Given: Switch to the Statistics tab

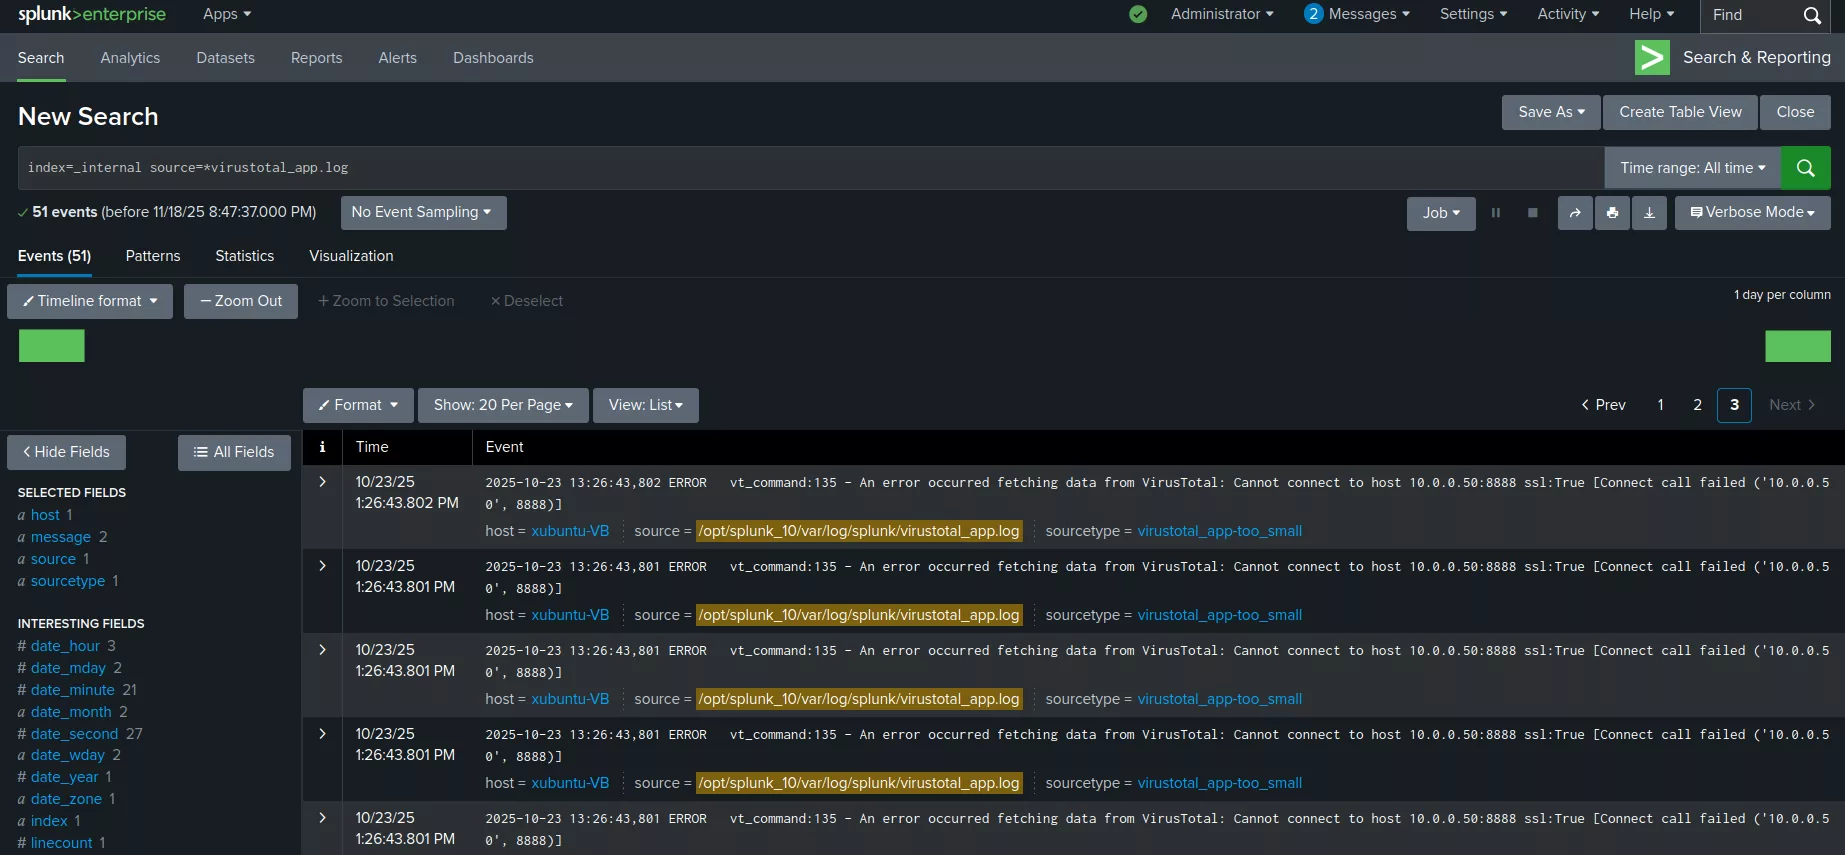Looking at the screenshot, I should (244, 256).
